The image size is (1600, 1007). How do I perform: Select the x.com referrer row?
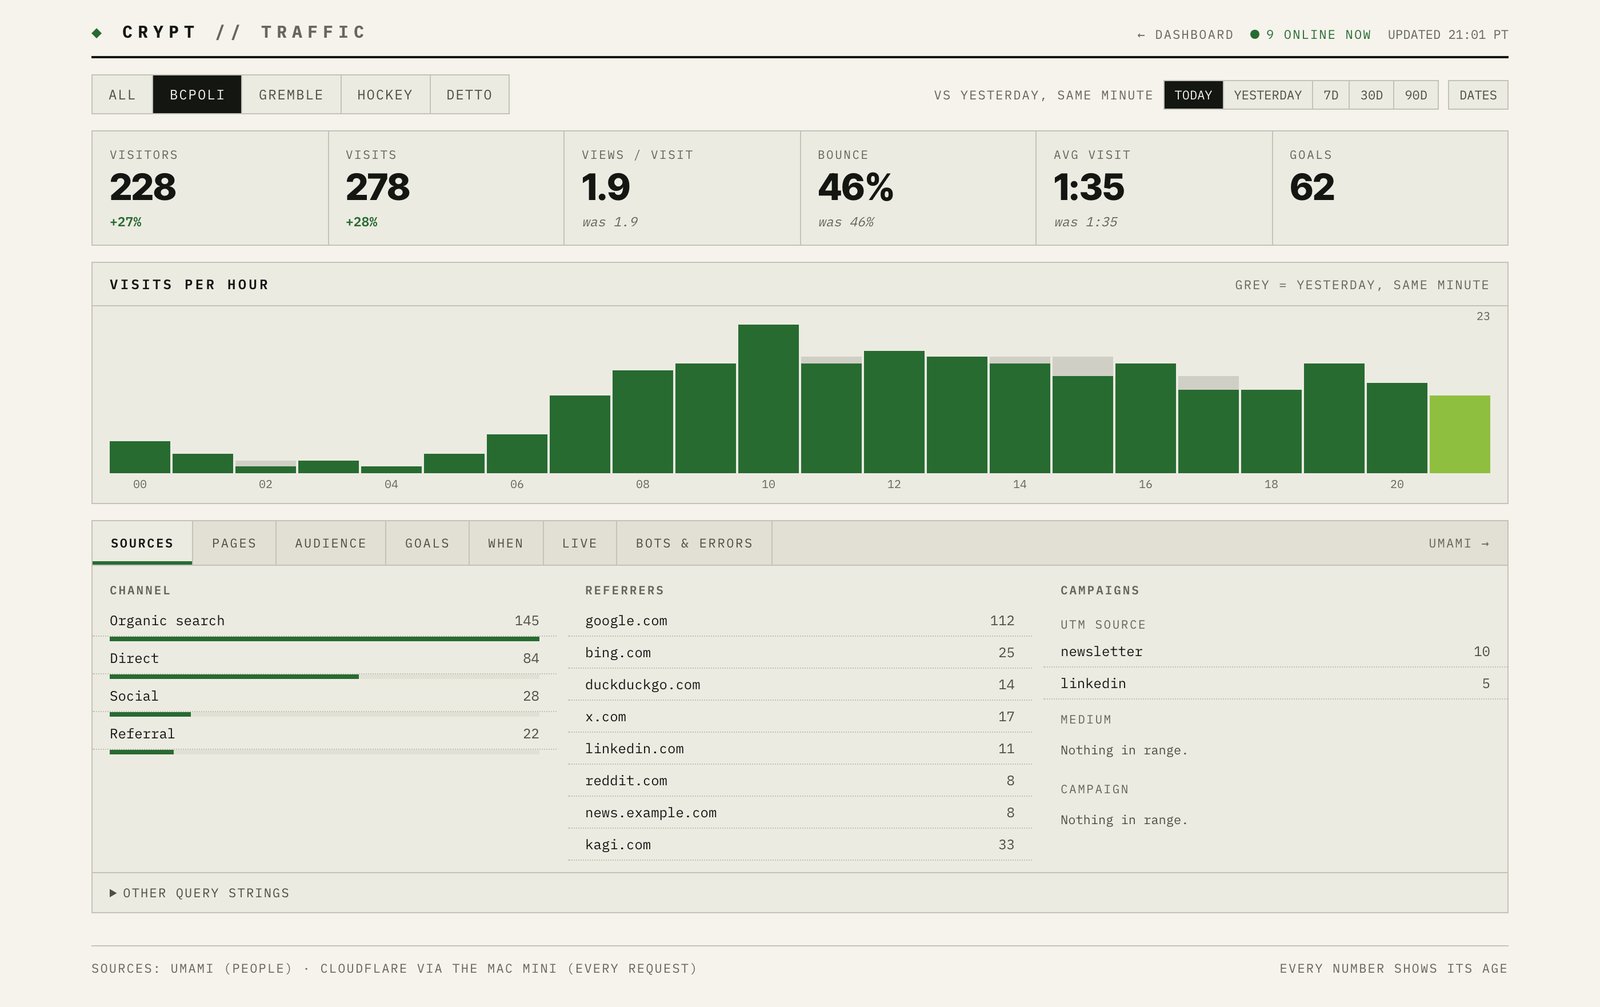800,717
